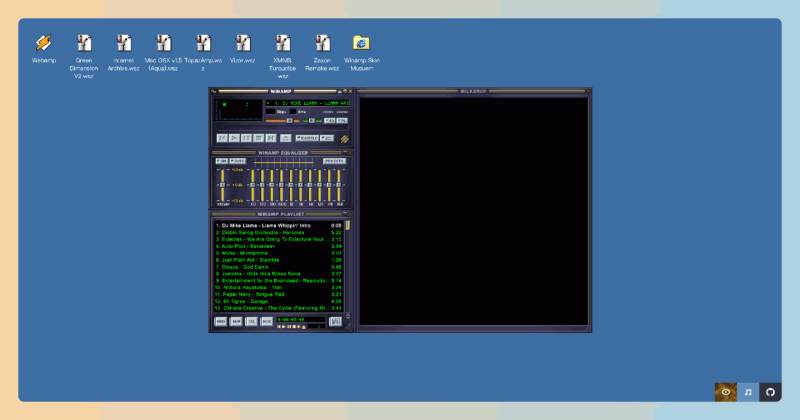Viewport: 800px width, 420px height.
Task: Click the Winamp lightning bolt logo
Action: 344,139
